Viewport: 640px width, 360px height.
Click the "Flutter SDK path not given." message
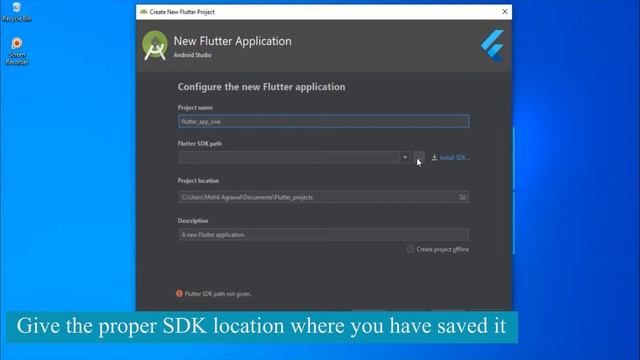point(218,294)
